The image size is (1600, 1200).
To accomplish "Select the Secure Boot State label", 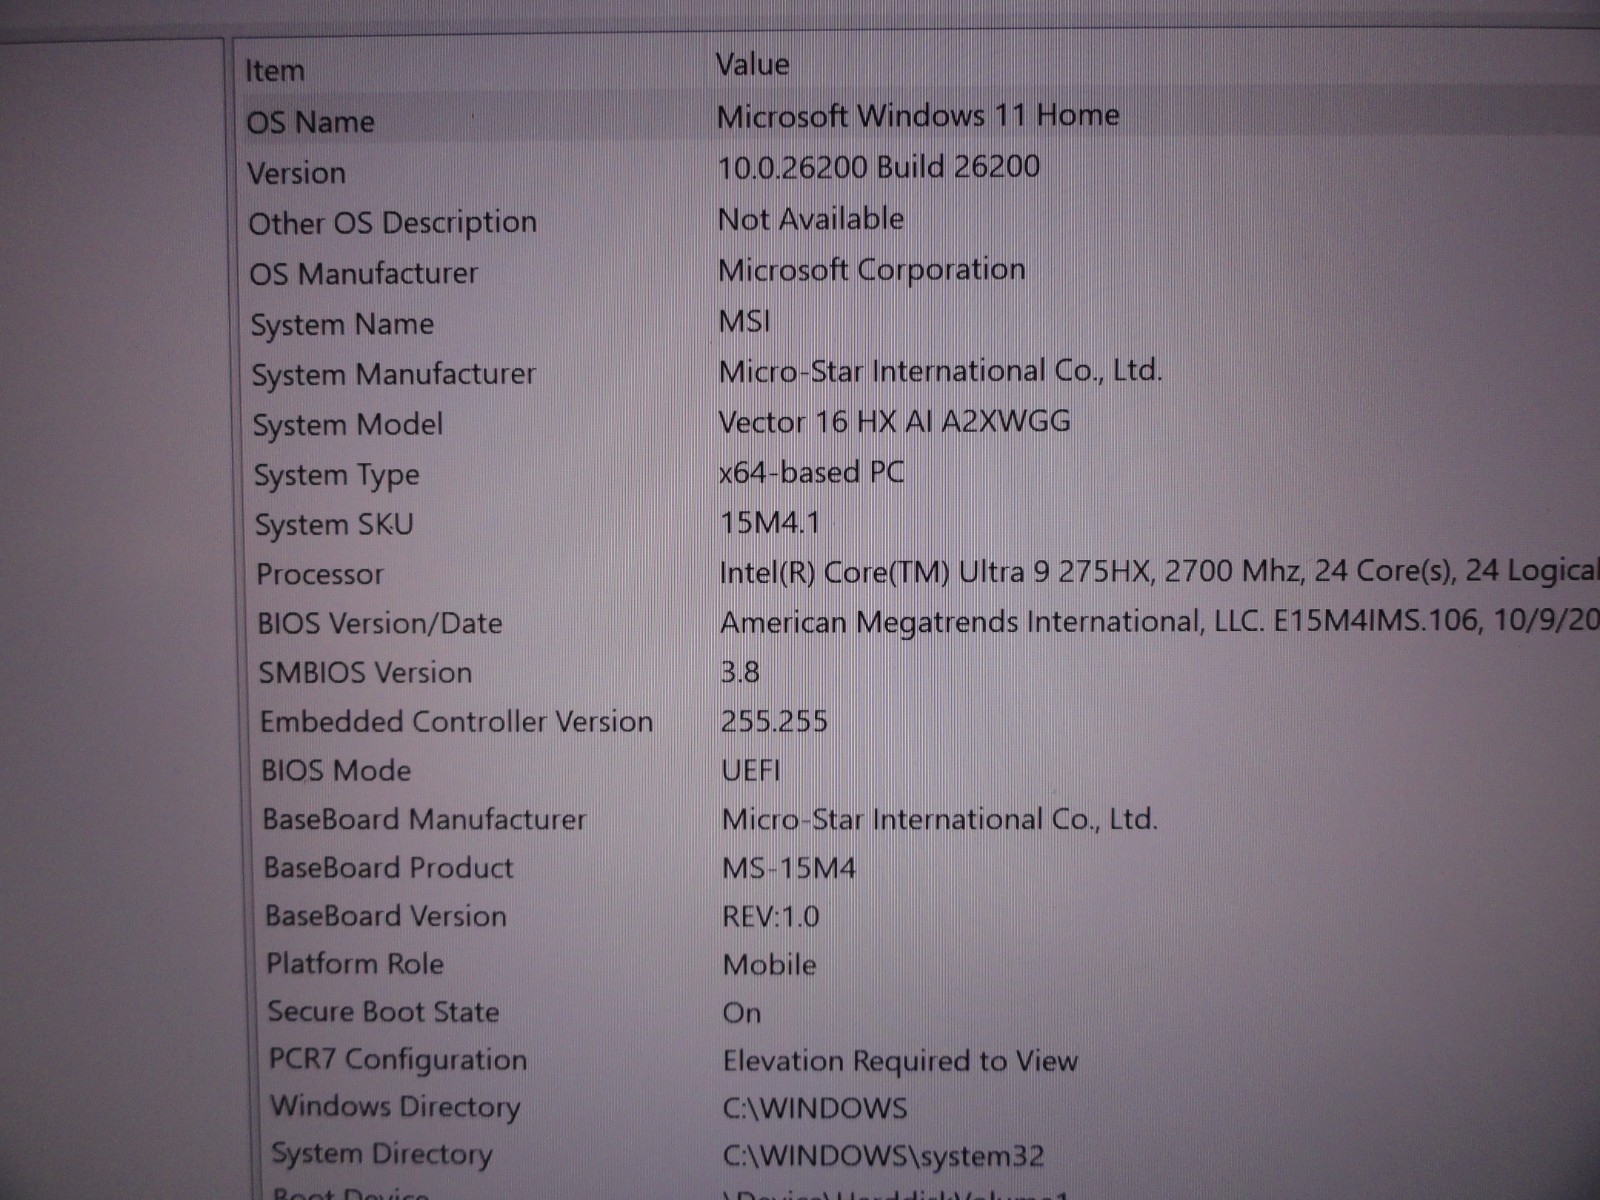I will 383,1012.
